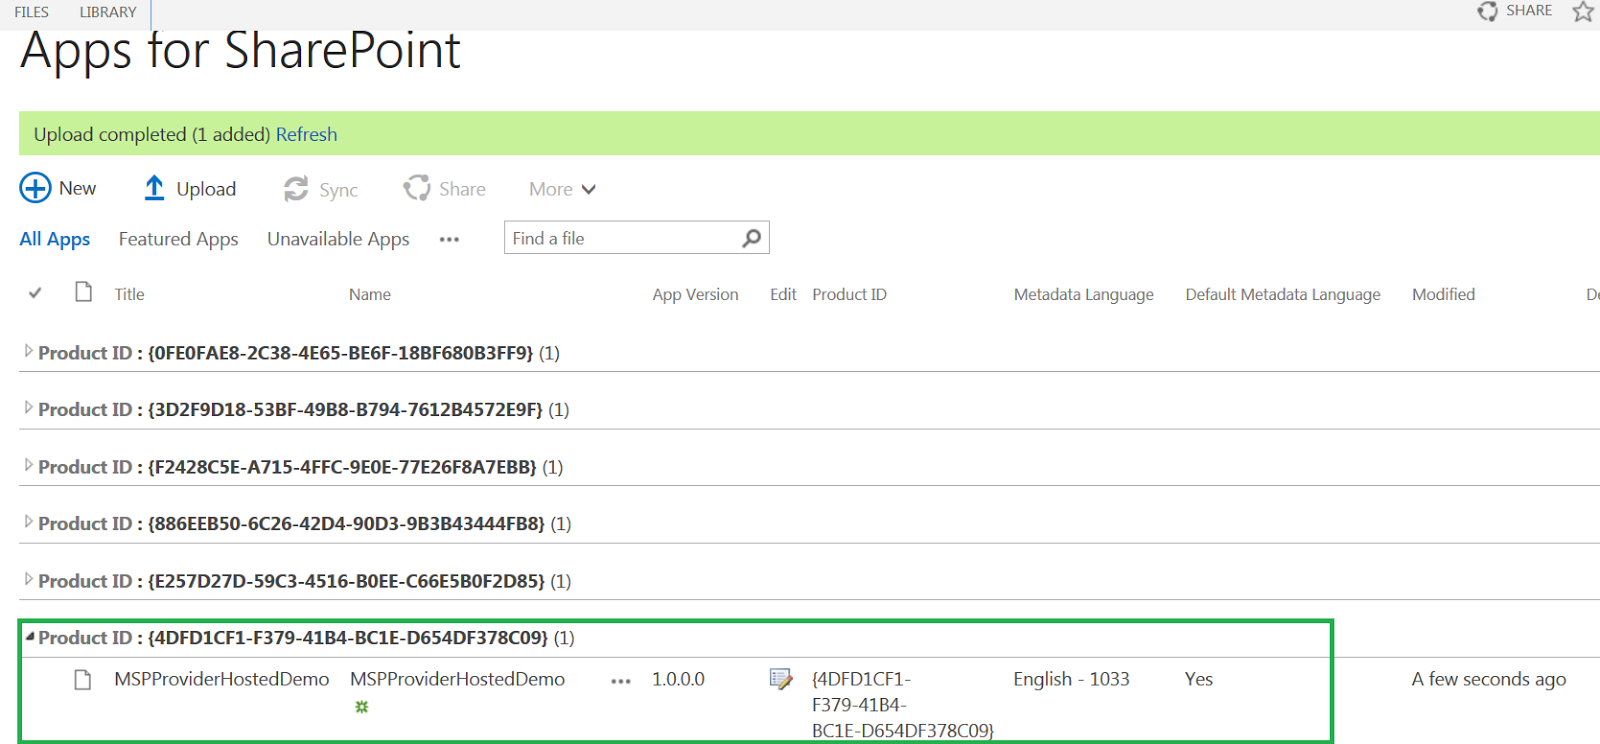Viewport: 1600px width, 744px height.
Task: Sort by the Modified column header
Action: pyautogui.click(x=1443, y=294)
